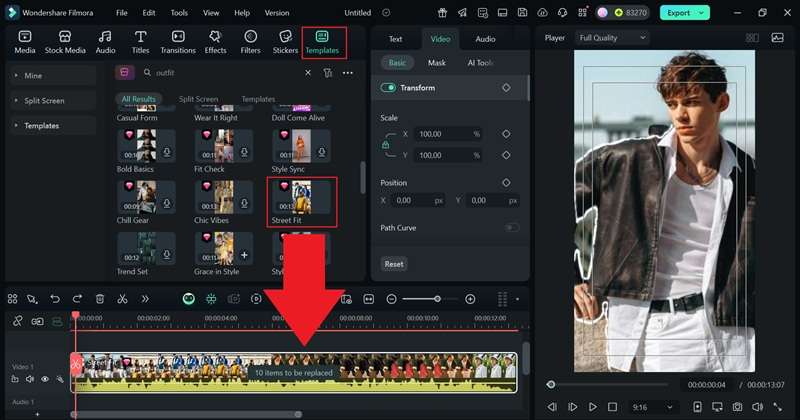Open the Filters library

point(250,42)
